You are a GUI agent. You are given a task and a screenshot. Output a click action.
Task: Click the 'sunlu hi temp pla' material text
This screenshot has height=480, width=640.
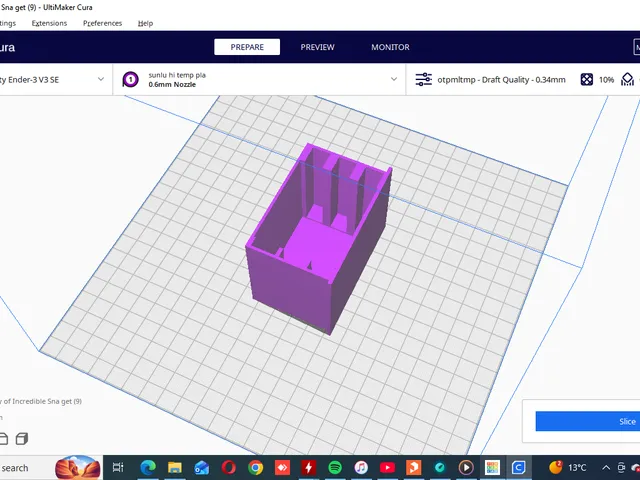(177, 75)
